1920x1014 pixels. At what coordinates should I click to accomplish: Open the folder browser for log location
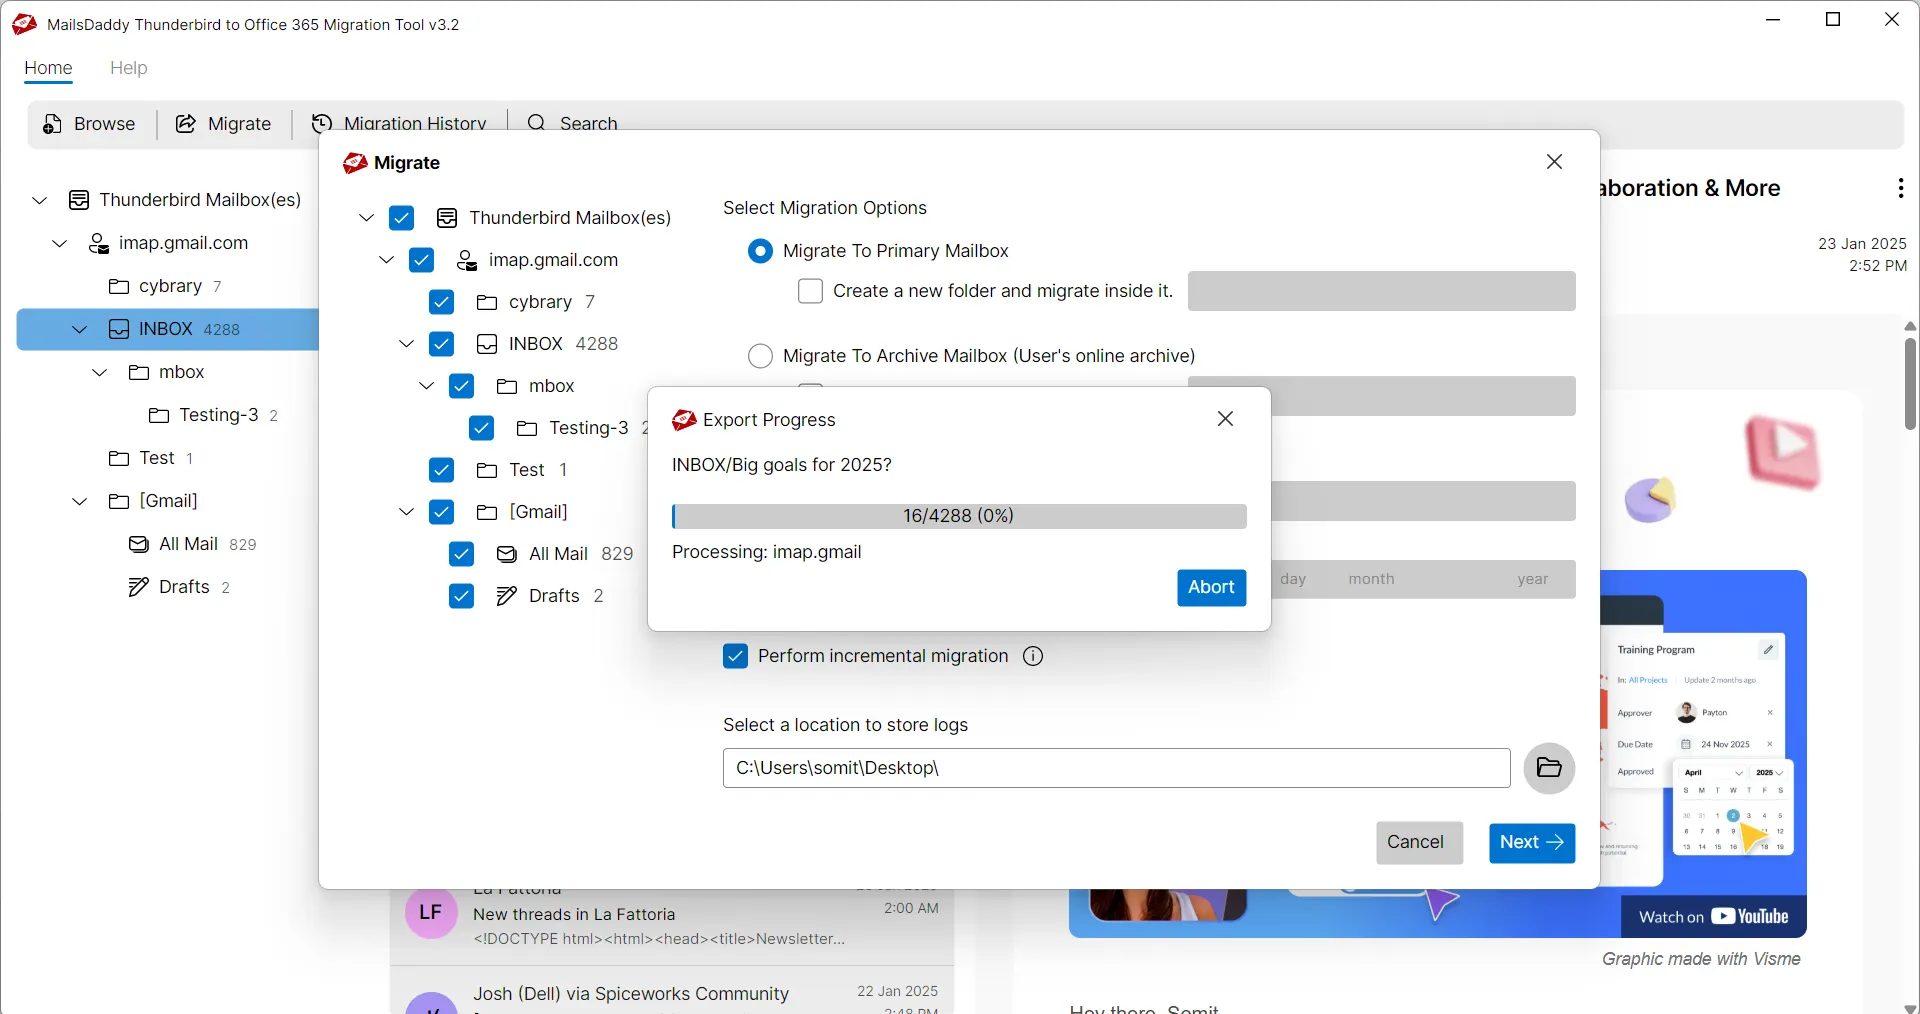(1548, 768)
